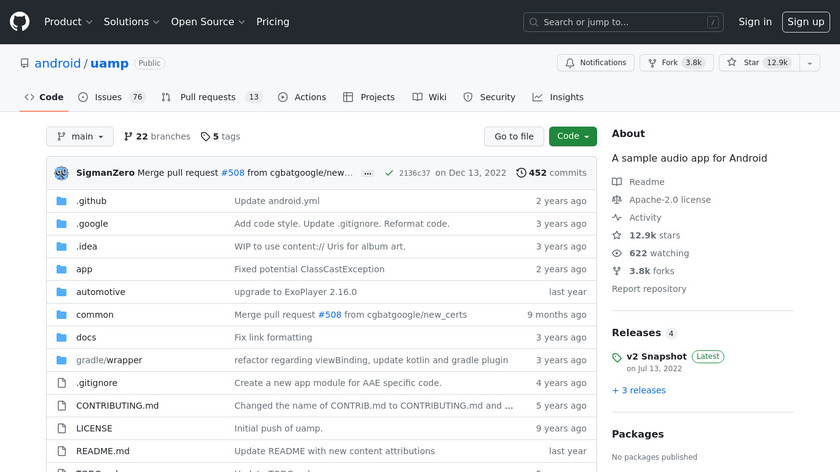
Task: Open the Apache-2.0 license link
Action: click(669, 200)
